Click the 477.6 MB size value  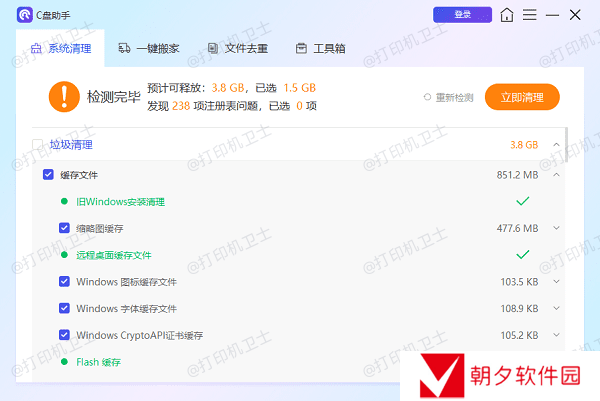(x=517, y=228)
